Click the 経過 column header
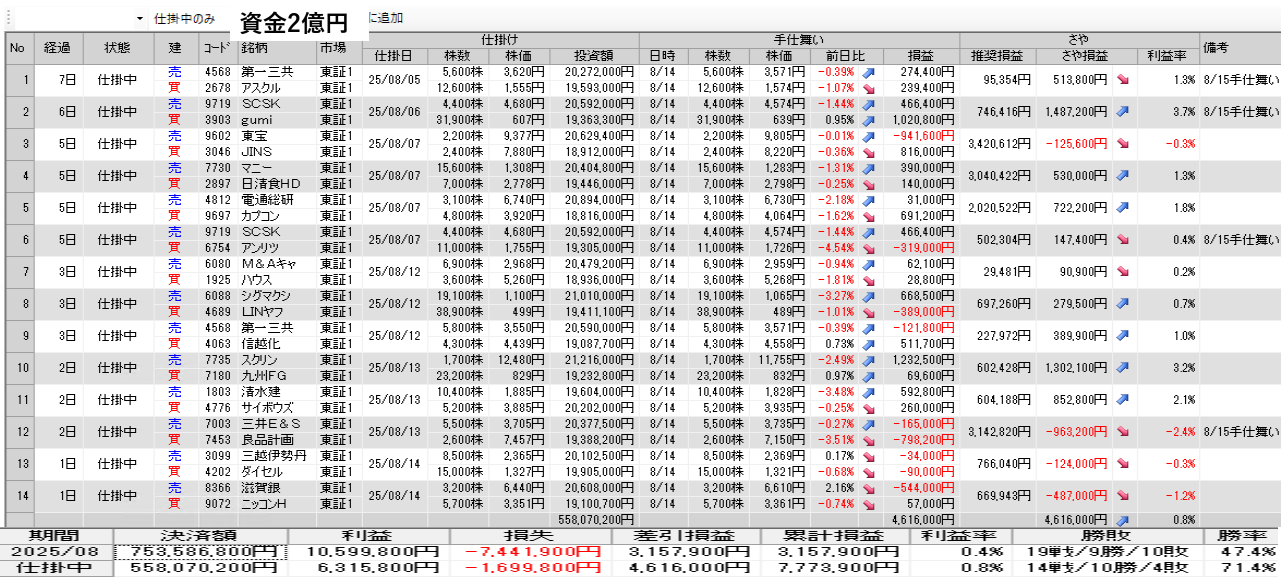Viewport: 1281px width, 577px height. coord(57,47)
